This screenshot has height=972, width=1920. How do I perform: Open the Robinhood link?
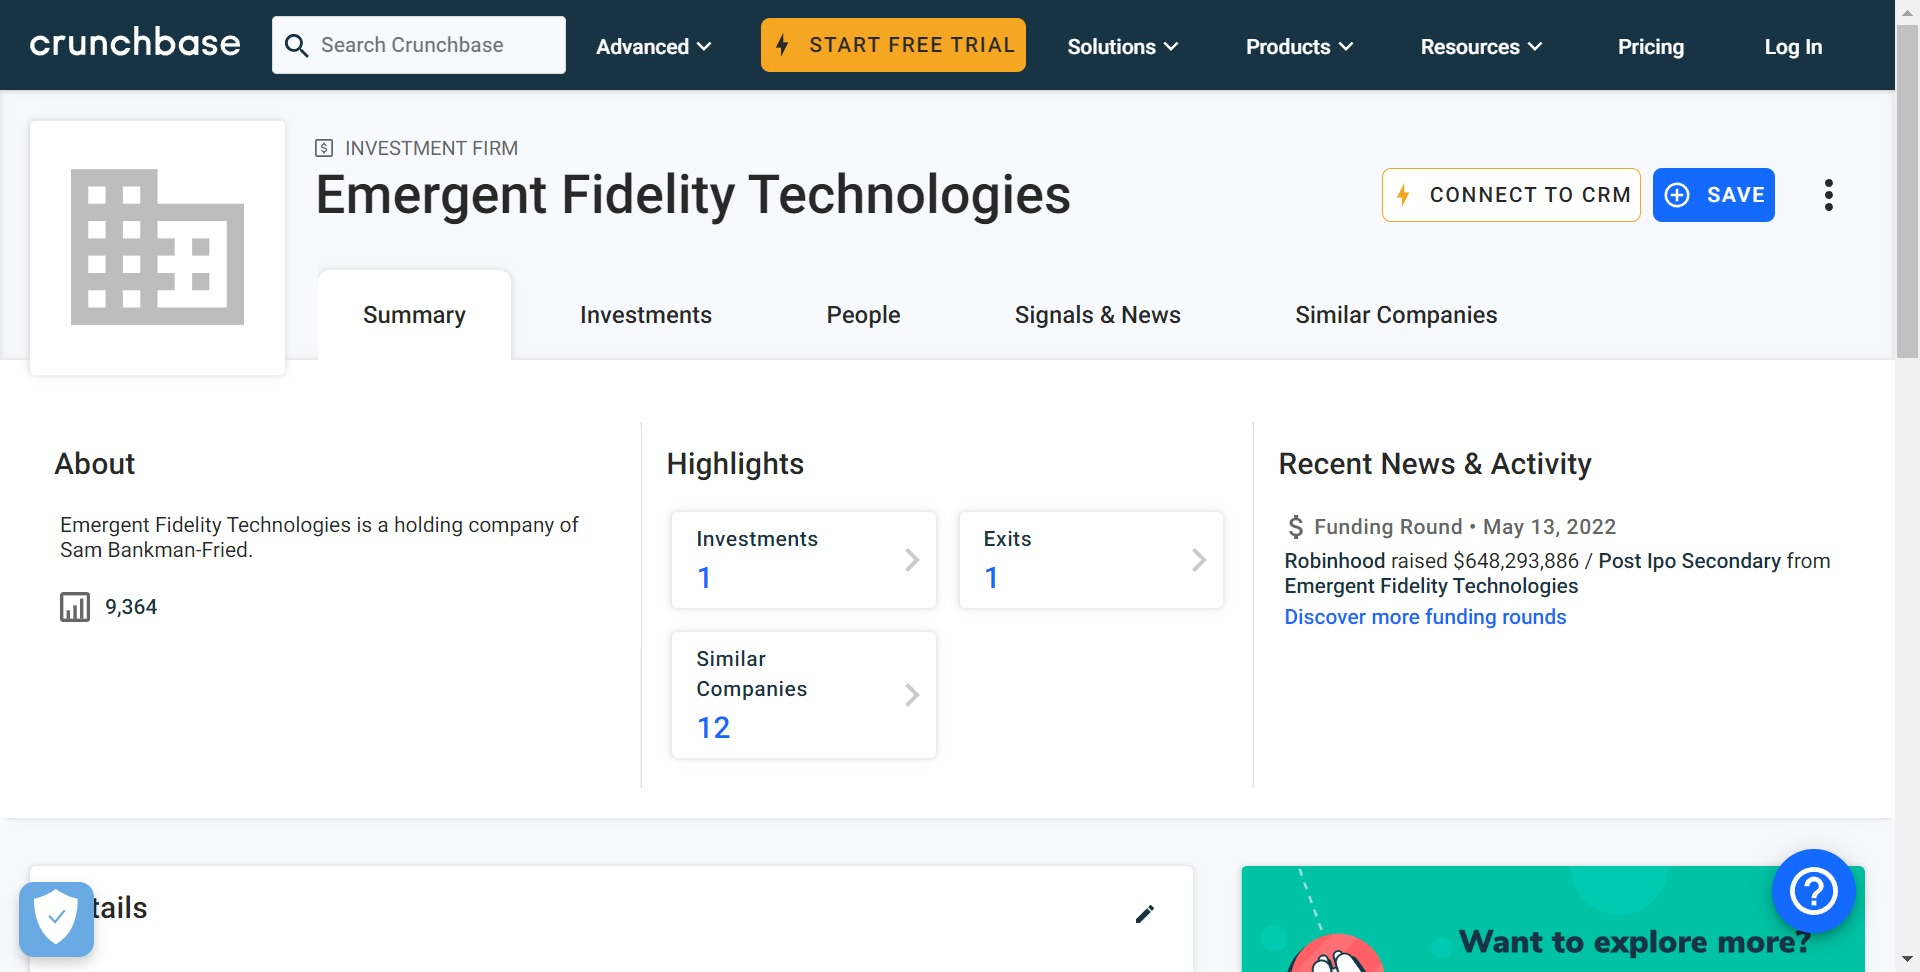[1335, 561]
